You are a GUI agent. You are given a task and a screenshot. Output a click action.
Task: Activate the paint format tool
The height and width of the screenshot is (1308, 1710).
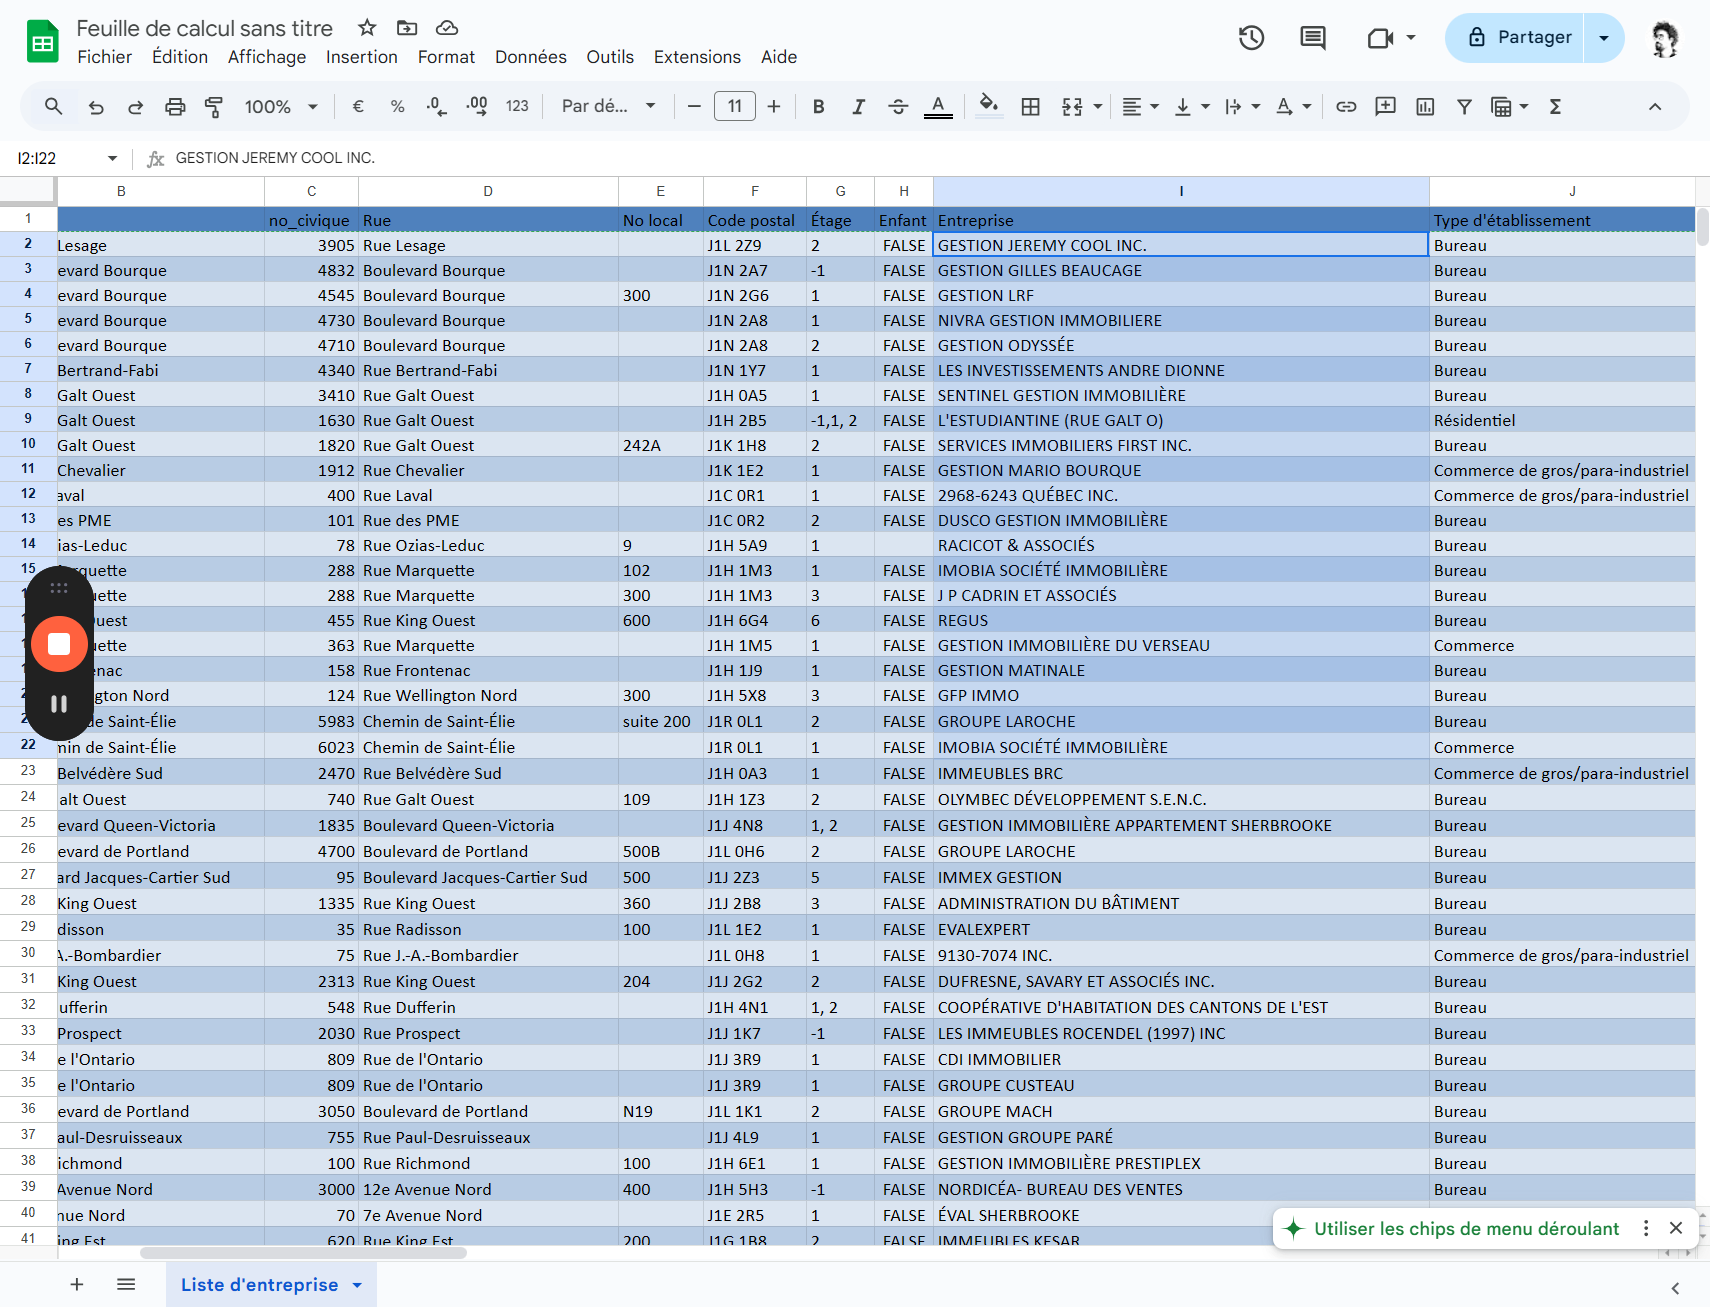(x=214, y=106)
